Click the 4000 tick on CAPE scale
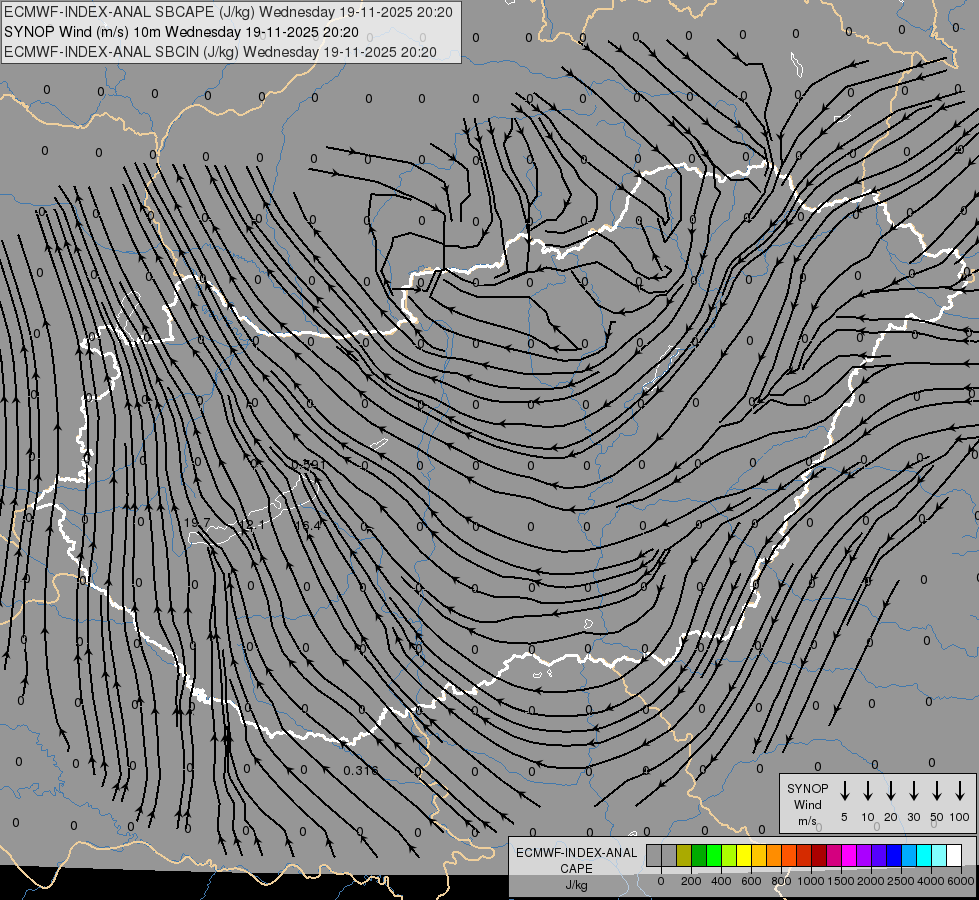This screenshot has height=900, width=979. pyautogui.click(x=931, y=881)
